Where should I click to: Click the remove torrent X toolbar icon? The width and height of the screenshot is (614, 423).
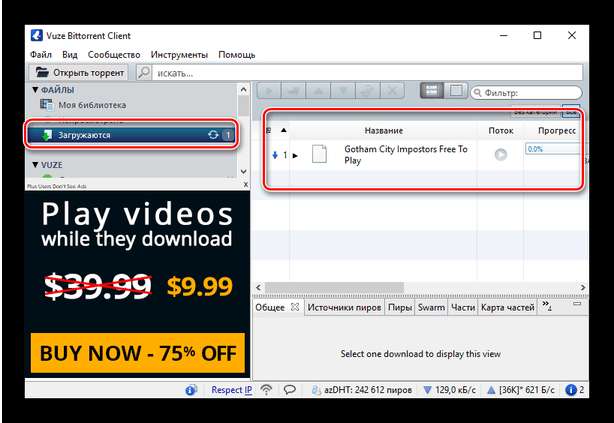pos(393,92)
